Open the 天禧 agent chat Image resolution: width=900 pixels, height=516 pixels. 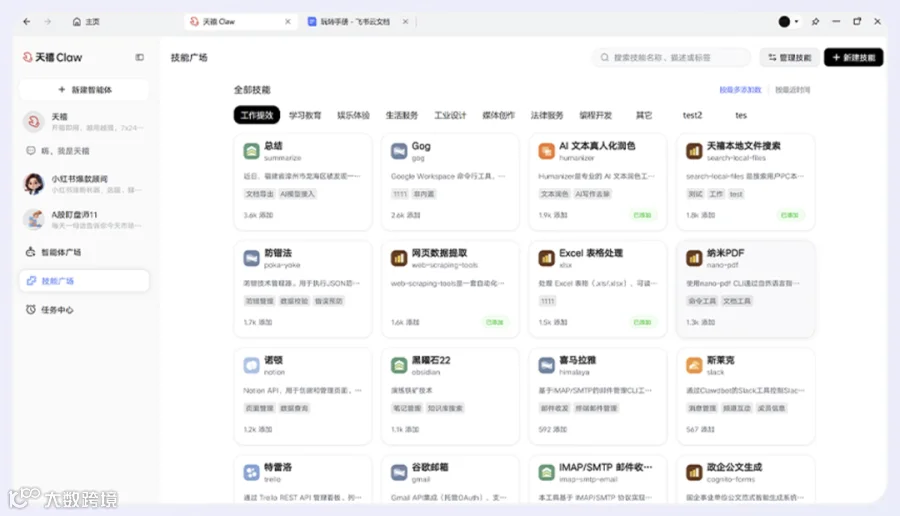pos(84,122)
